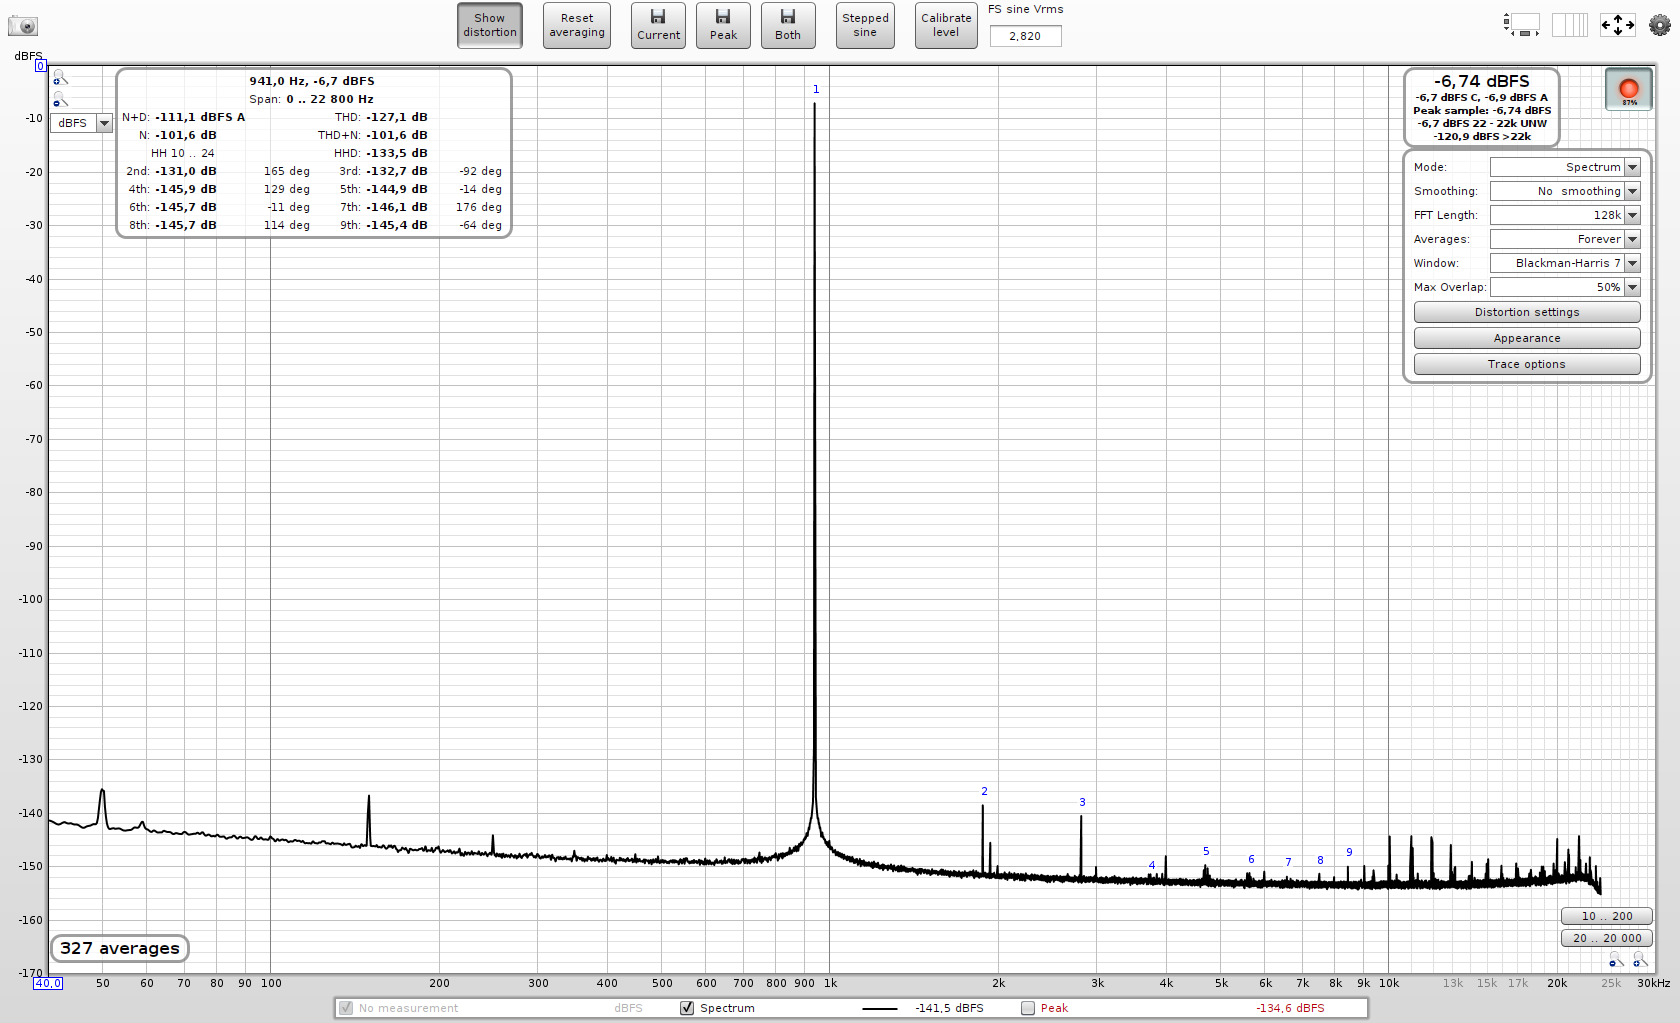Edit the top axis limit 0 box
Screen dimensions: 1680x1023
point(41,66)
